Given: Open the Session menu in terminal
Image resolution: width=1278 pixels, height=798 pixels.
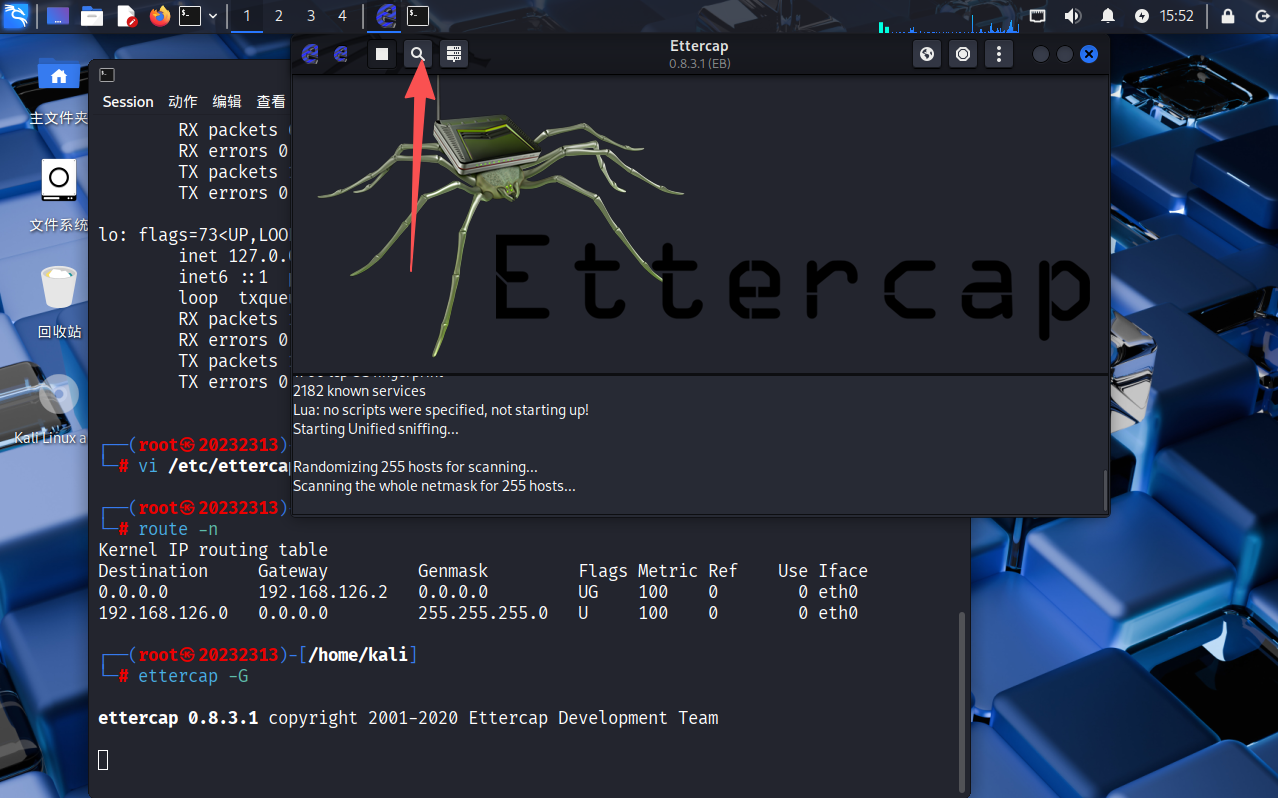Looking at the screenshot, I should pyautogui.click(x=128, y=102).
